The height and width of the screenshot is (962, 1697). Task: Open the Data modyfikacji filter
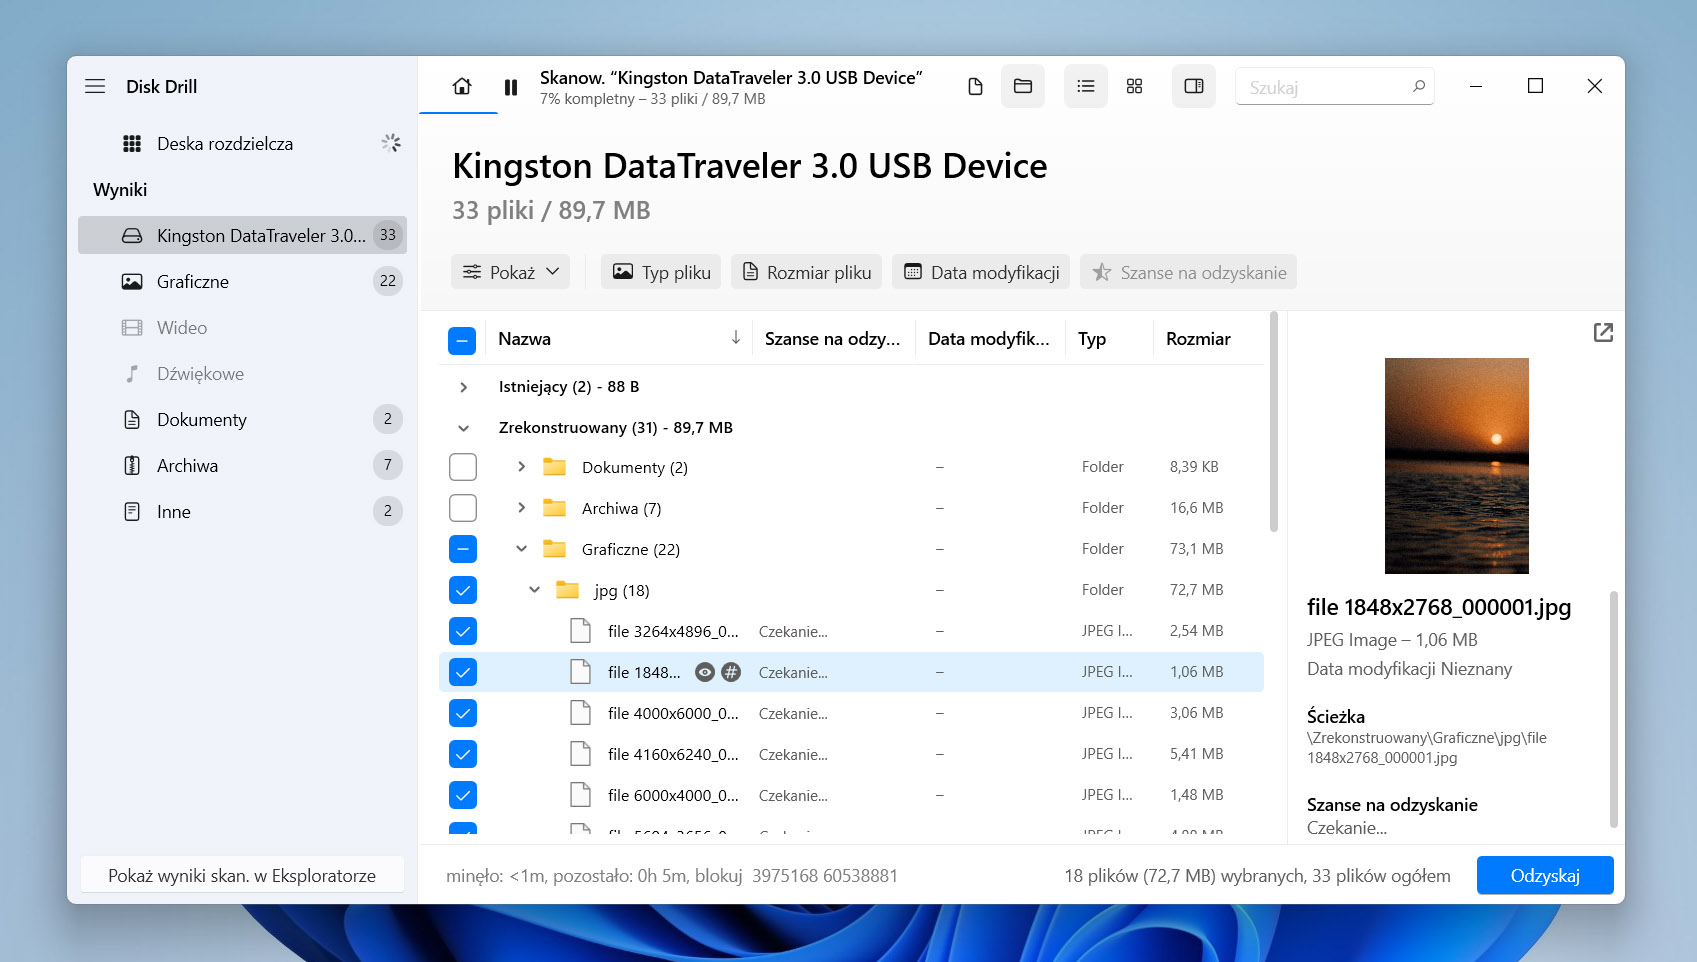point(981,272)
